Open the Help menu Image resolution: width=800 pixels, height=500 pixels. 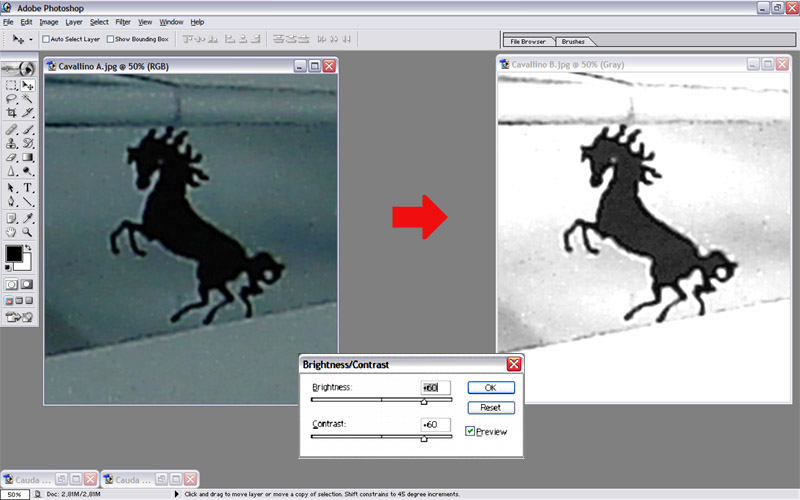197,22
